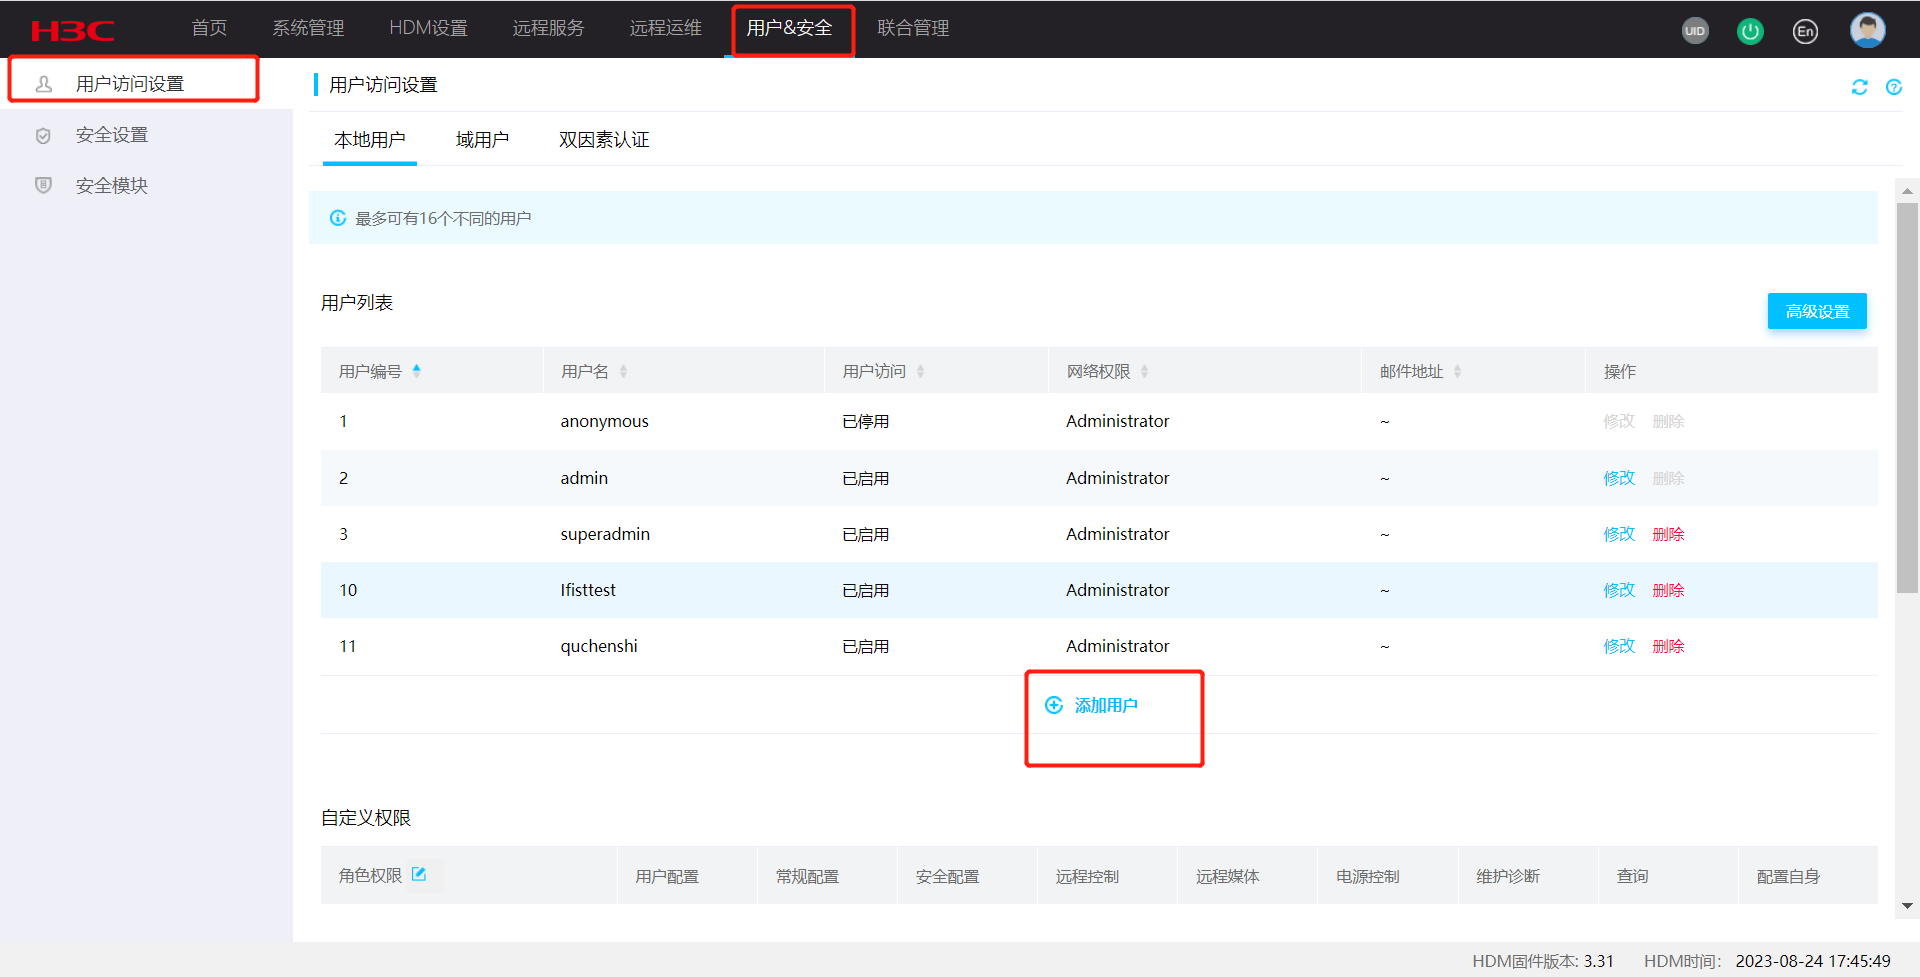Click the scrollbar down arrow
Viewport: 1920px width, 977px height.
[1907, 906]
